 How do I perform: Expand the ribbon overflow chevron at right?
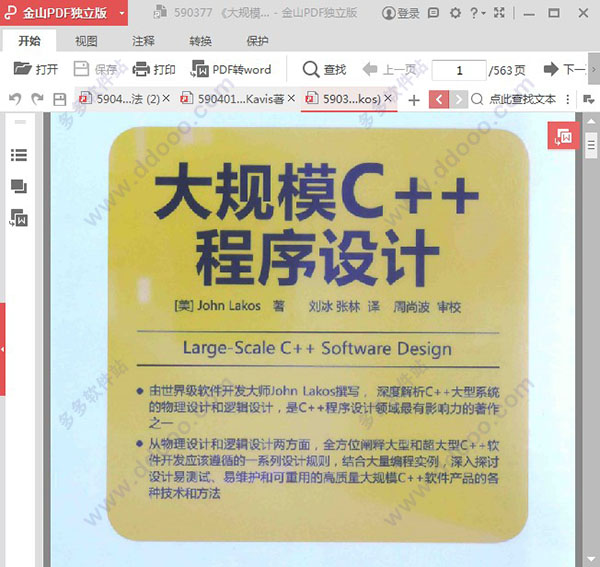tap(594, 69)
